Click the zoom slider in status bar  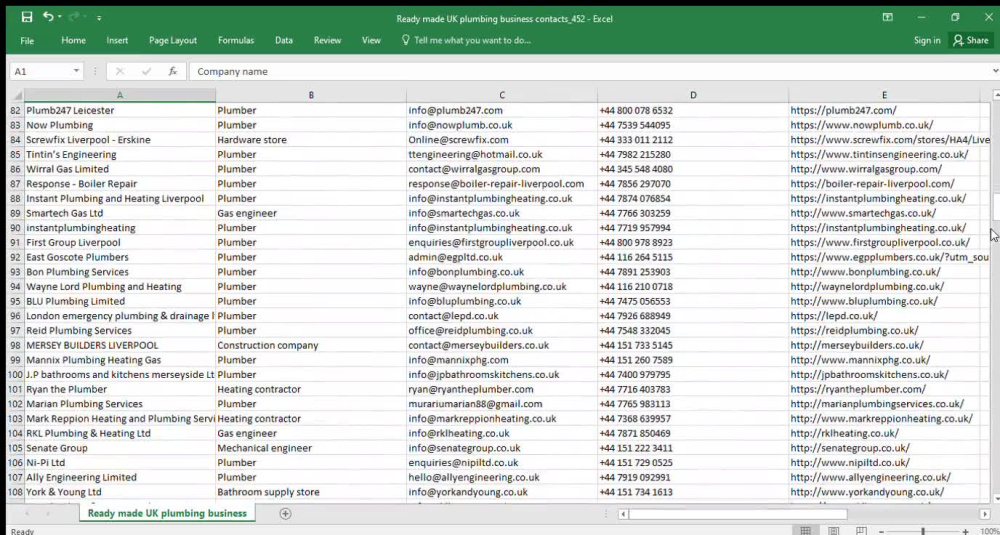point(923,531)
